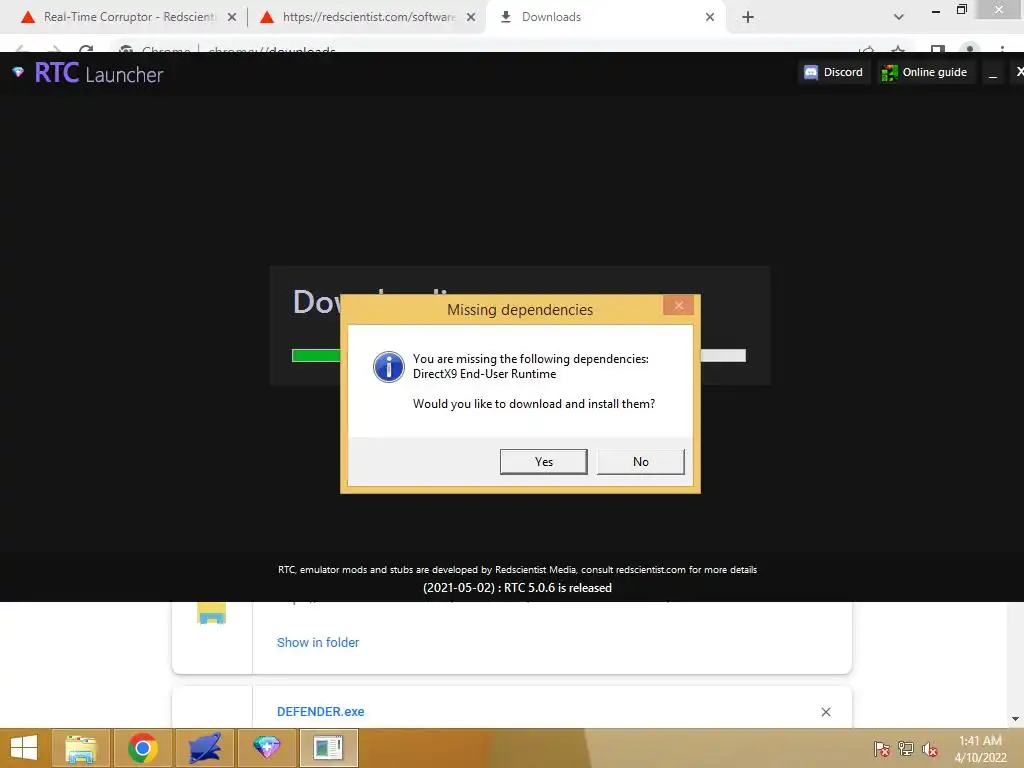
Task: Open Google Chrome from the taskbar
Action: (x=142, y=748)
